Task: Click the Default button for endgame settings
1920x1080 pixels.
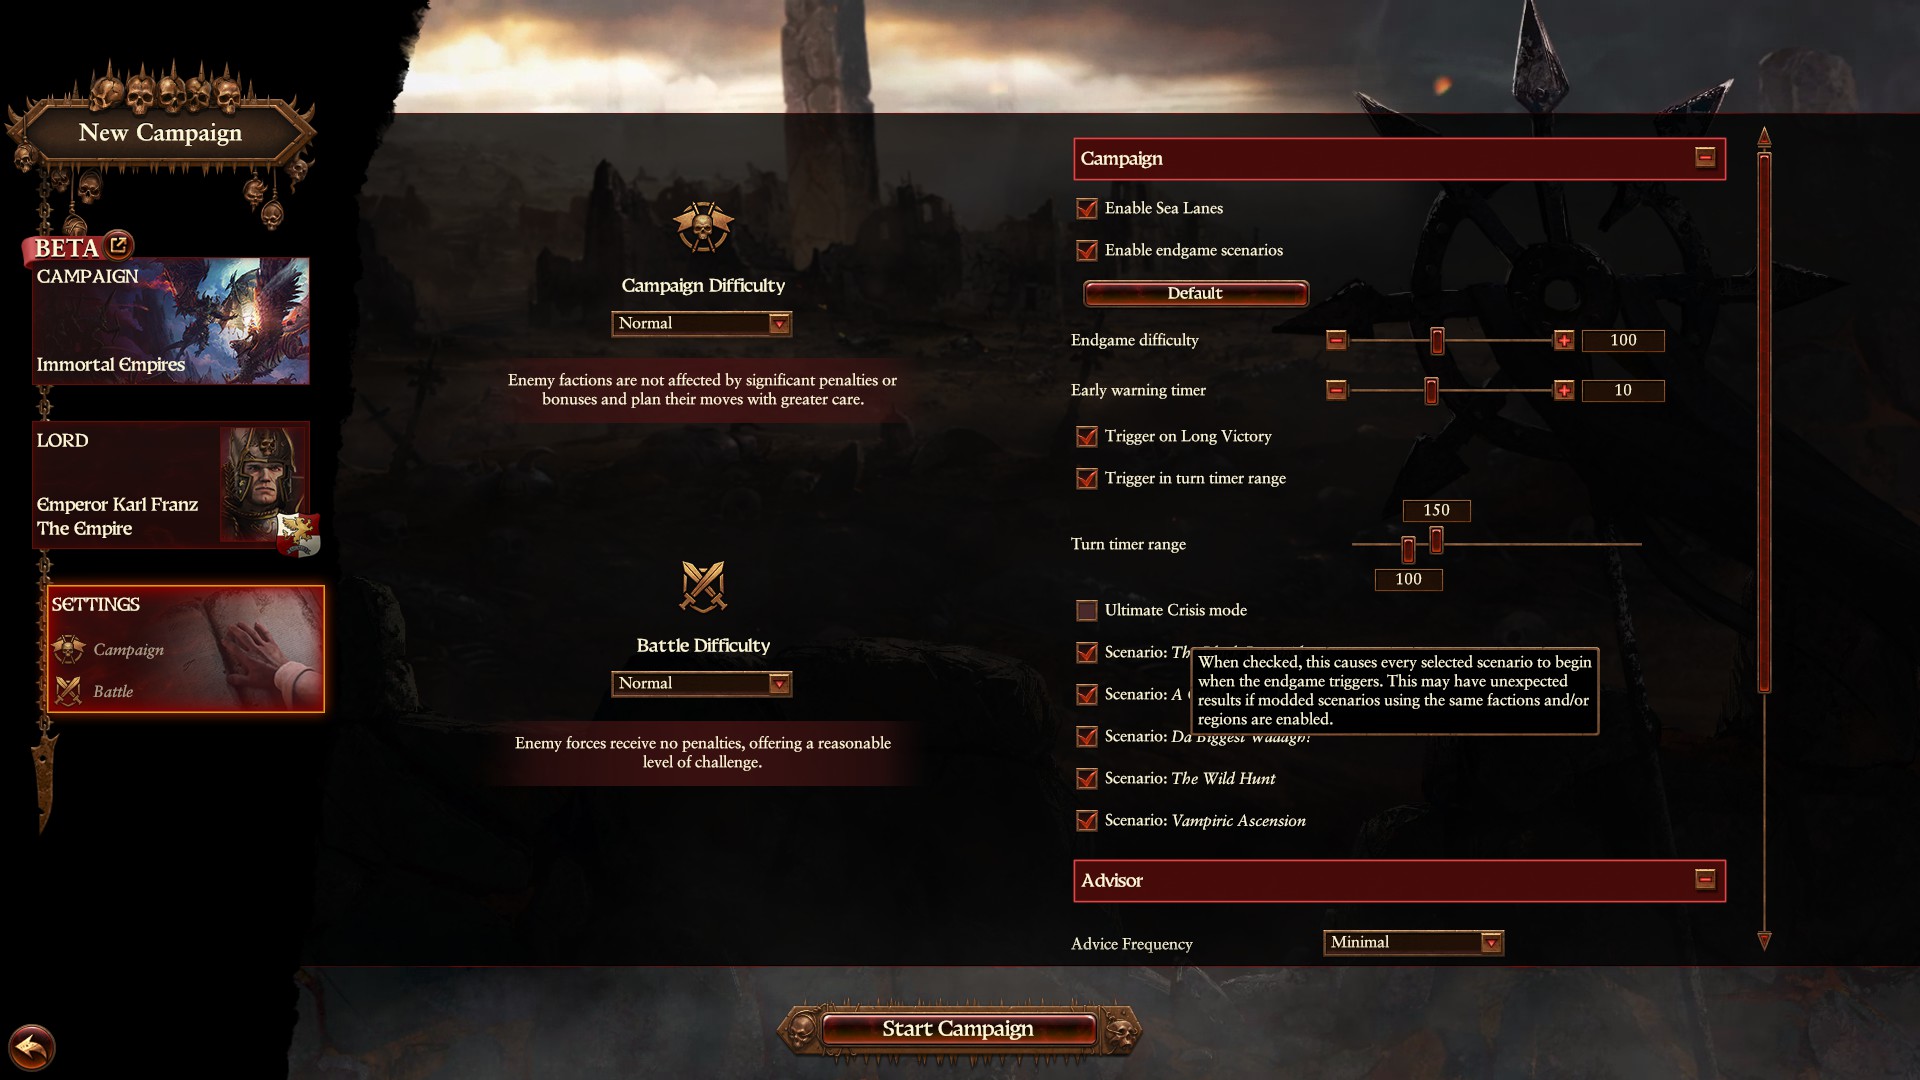Action: click(x=1192, y=293)
